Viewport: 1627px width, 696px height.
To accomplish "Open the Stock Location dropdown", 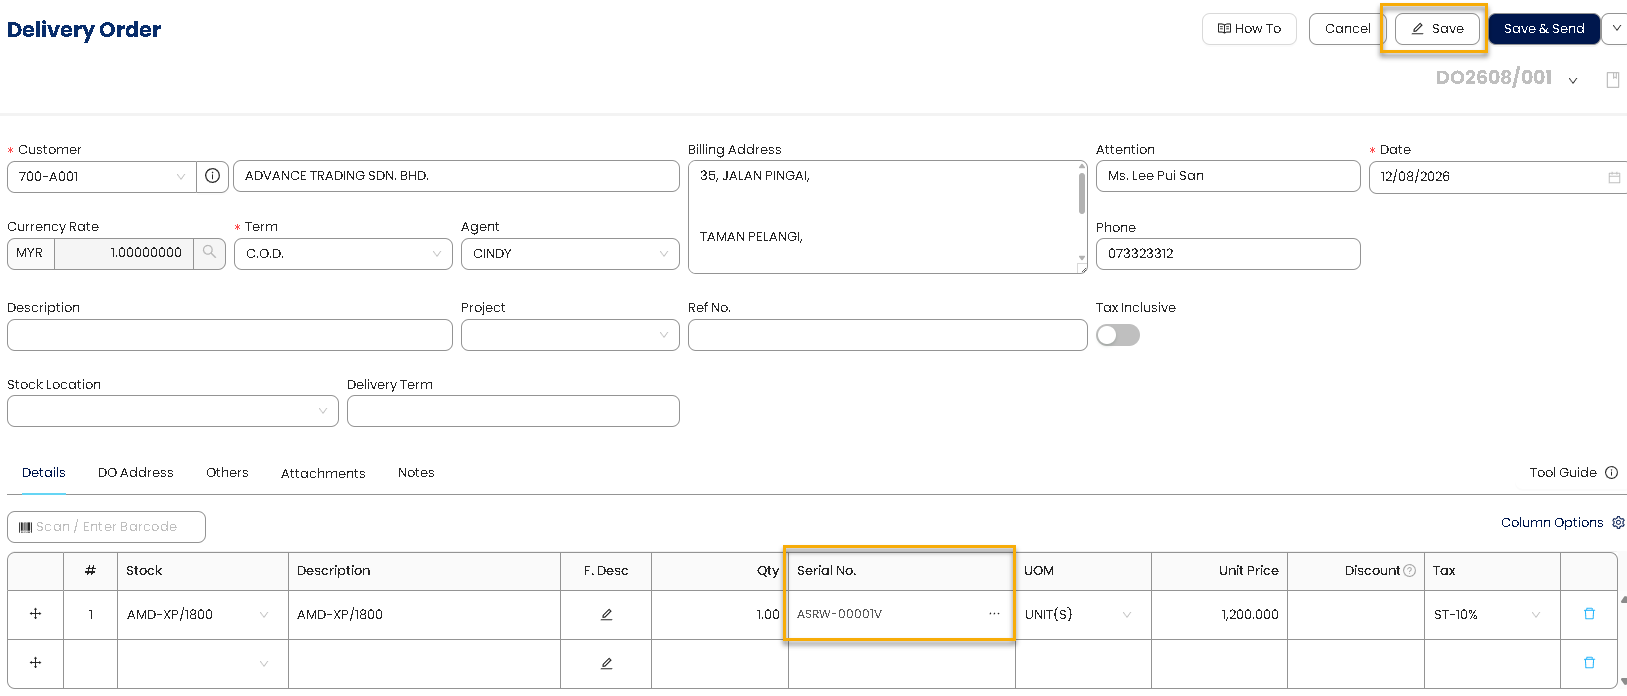I will (x=322, y=411).
